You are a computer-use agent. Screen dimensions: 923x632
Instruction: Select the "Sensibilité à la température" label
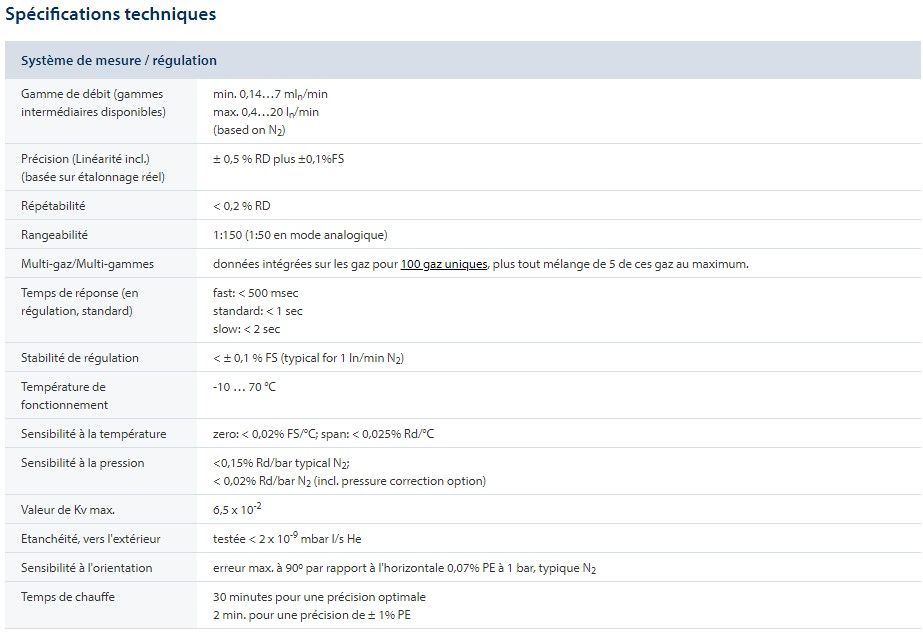click(x=94, y=434)
